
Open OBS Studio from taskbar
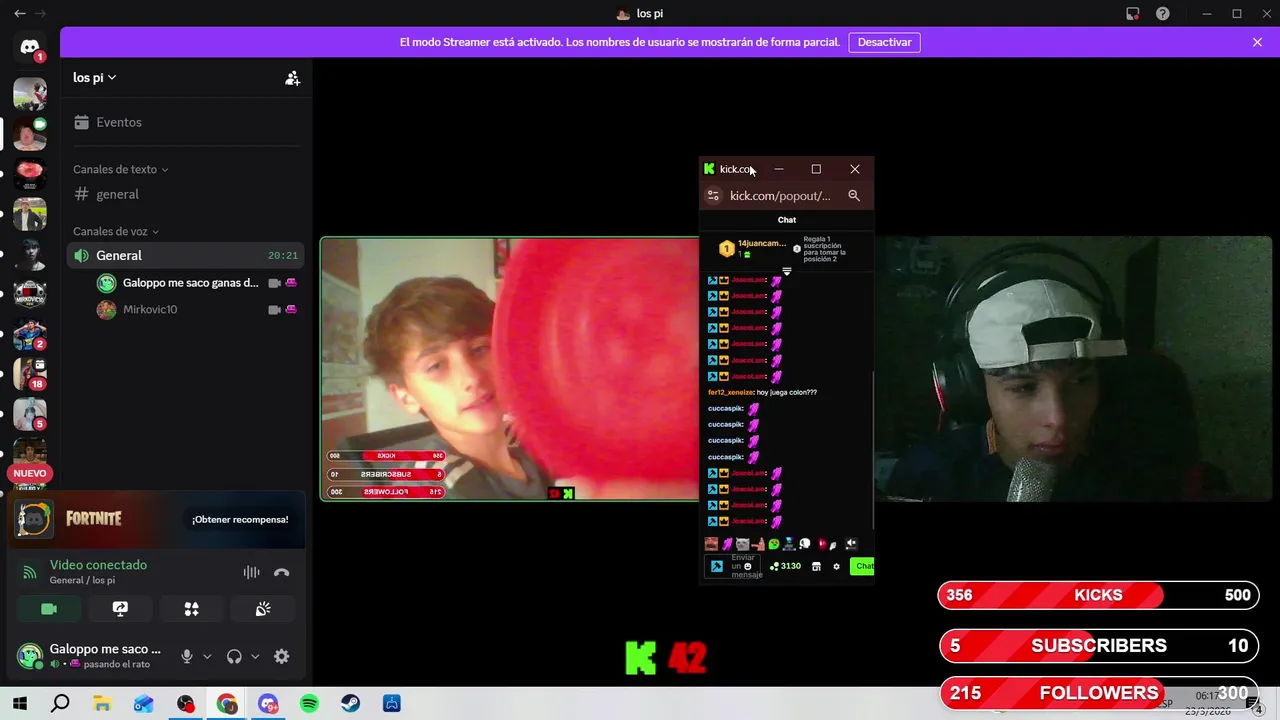tap(185, 704)
